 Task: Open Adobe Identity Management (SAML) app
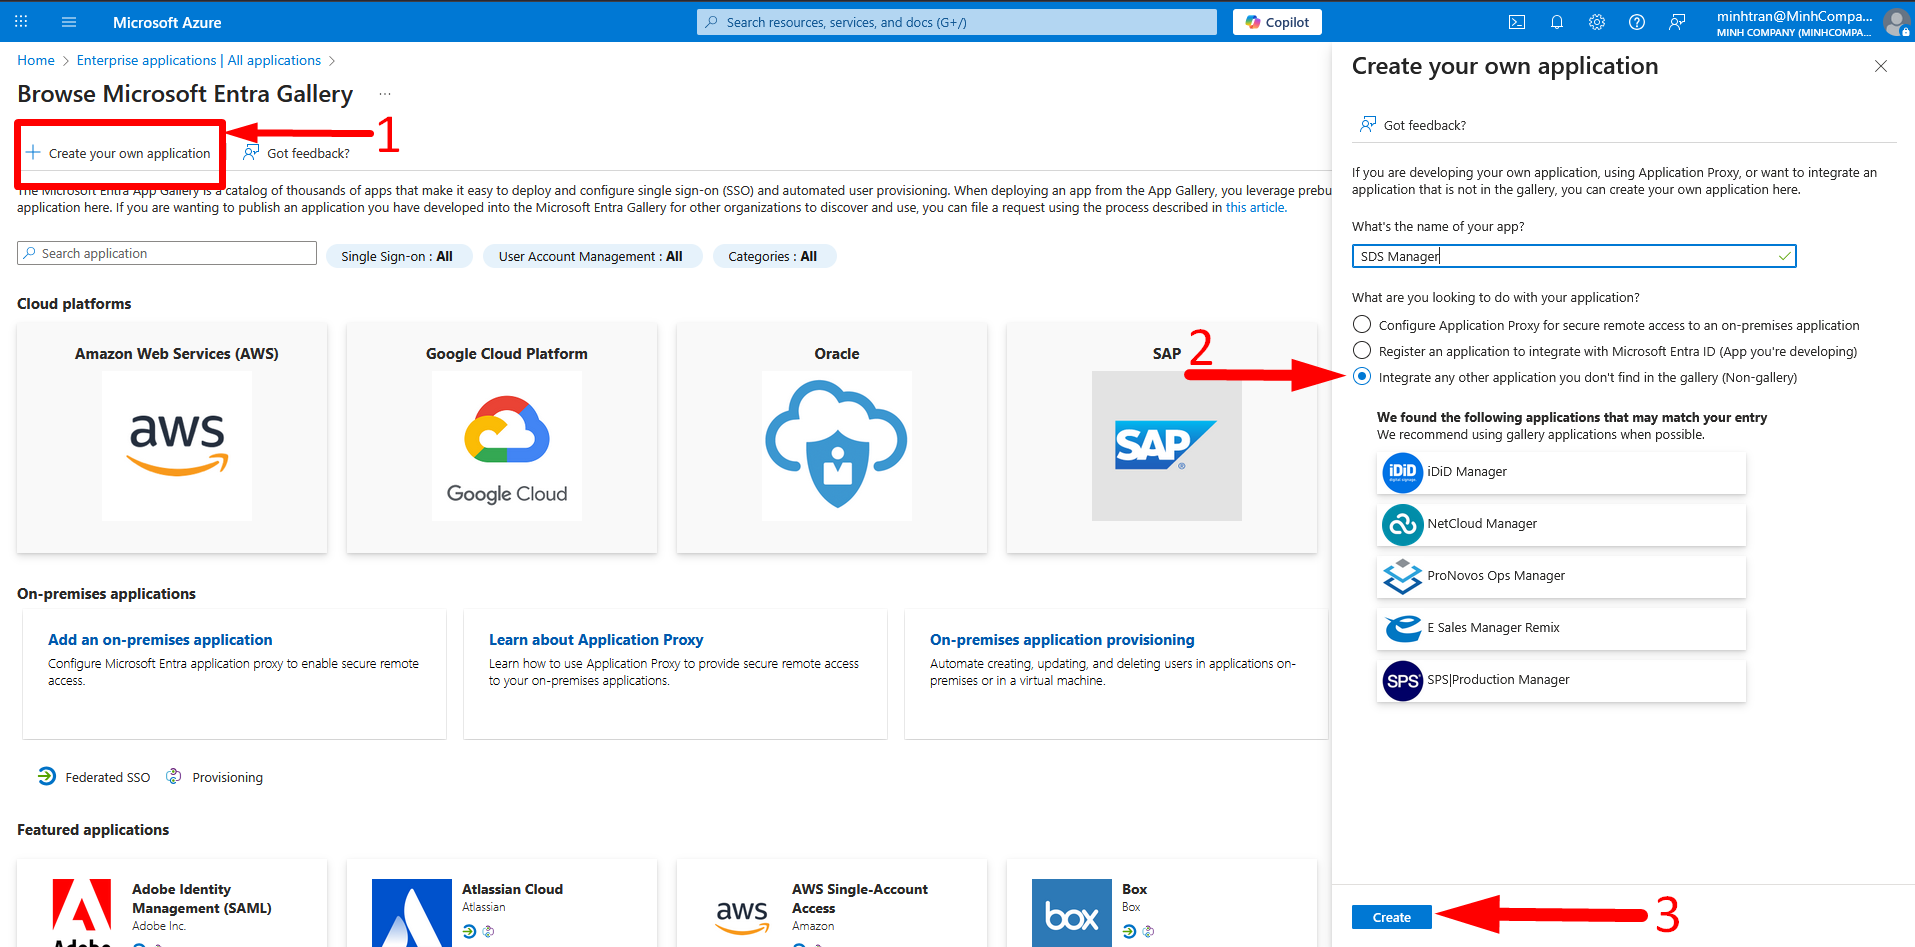172,903
